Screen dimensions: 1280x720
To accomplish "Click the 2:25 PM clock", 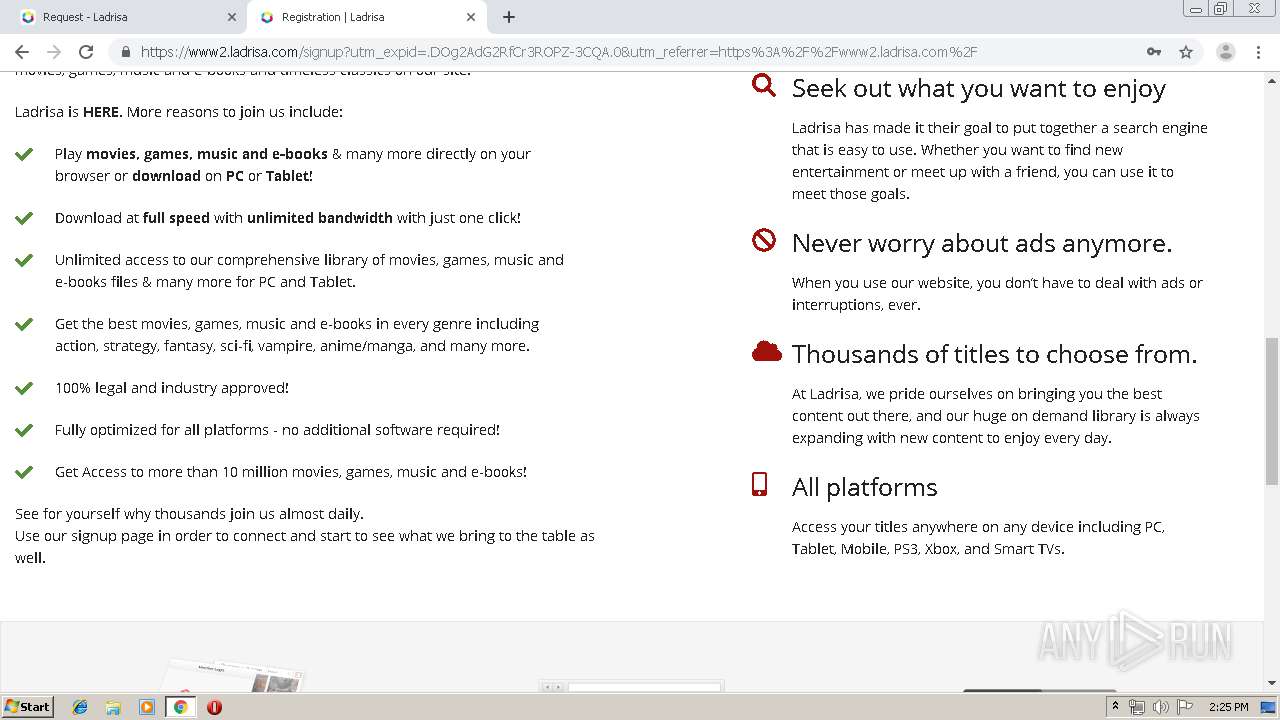I will pyautogui.click(x=1229, y=707).
